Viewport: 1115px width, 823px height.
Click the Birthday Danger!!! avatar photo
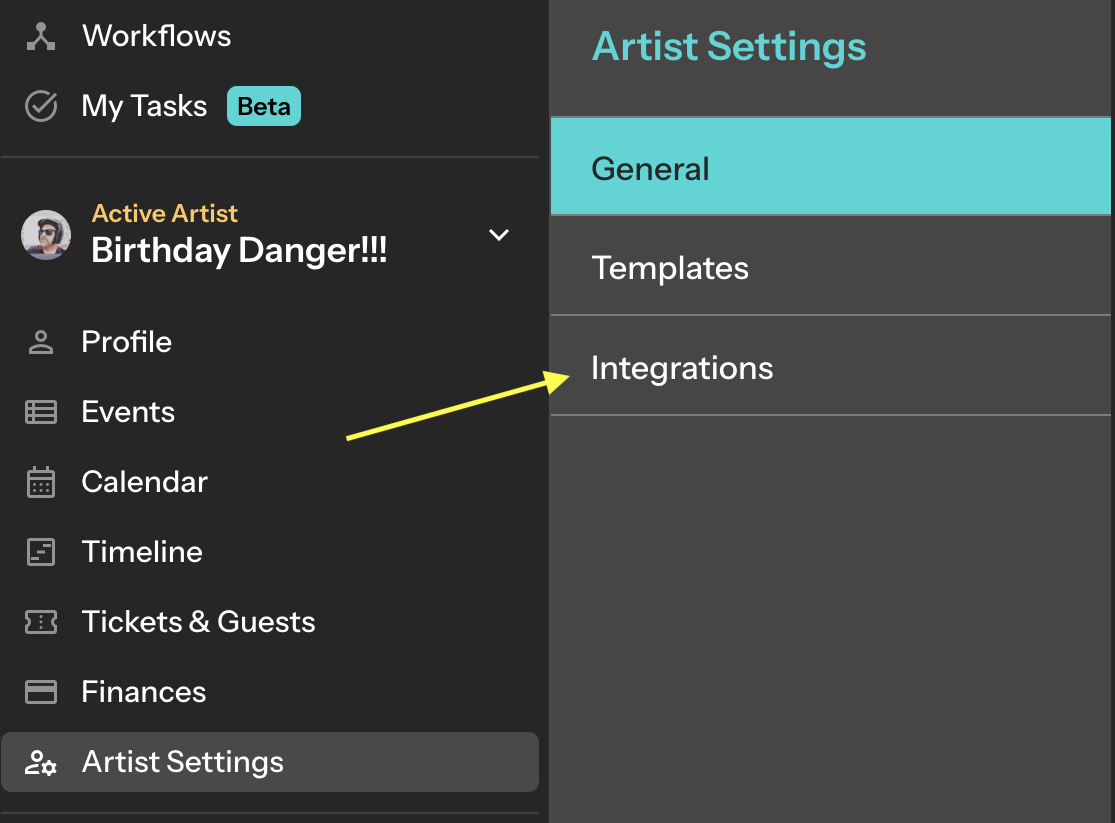[46, 235]
